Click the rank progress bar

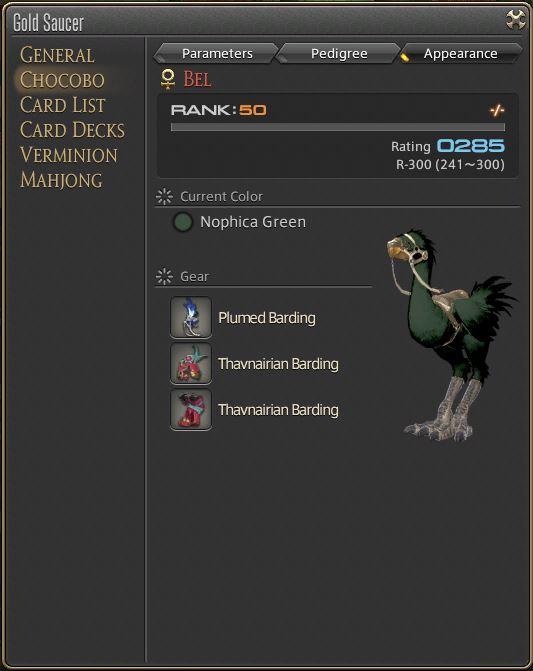pyautogui.click(x=338, y=127)
